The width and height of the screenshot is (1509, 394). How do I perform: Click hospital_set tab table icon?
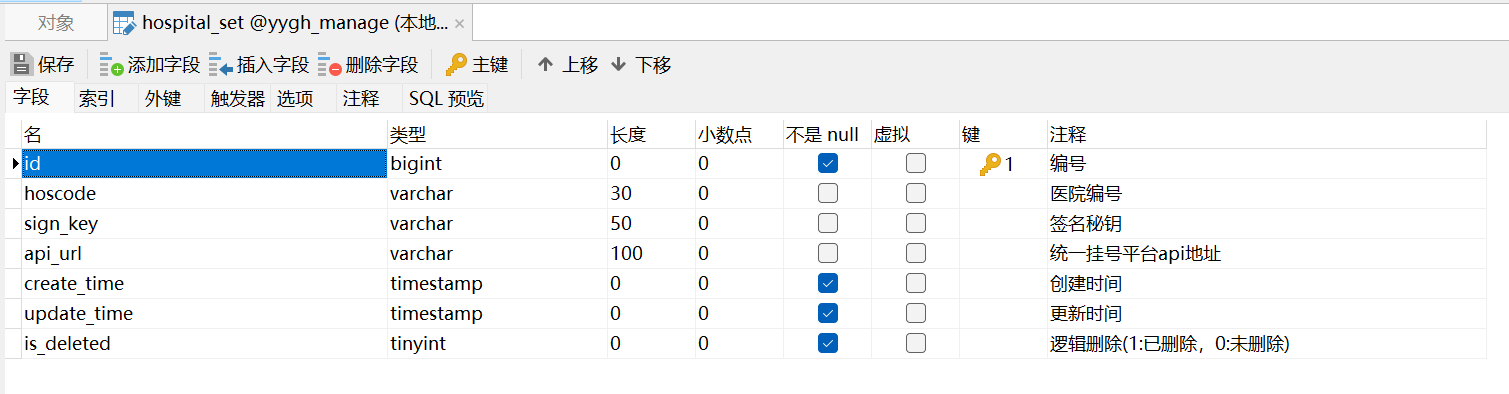tap(124, 22)
